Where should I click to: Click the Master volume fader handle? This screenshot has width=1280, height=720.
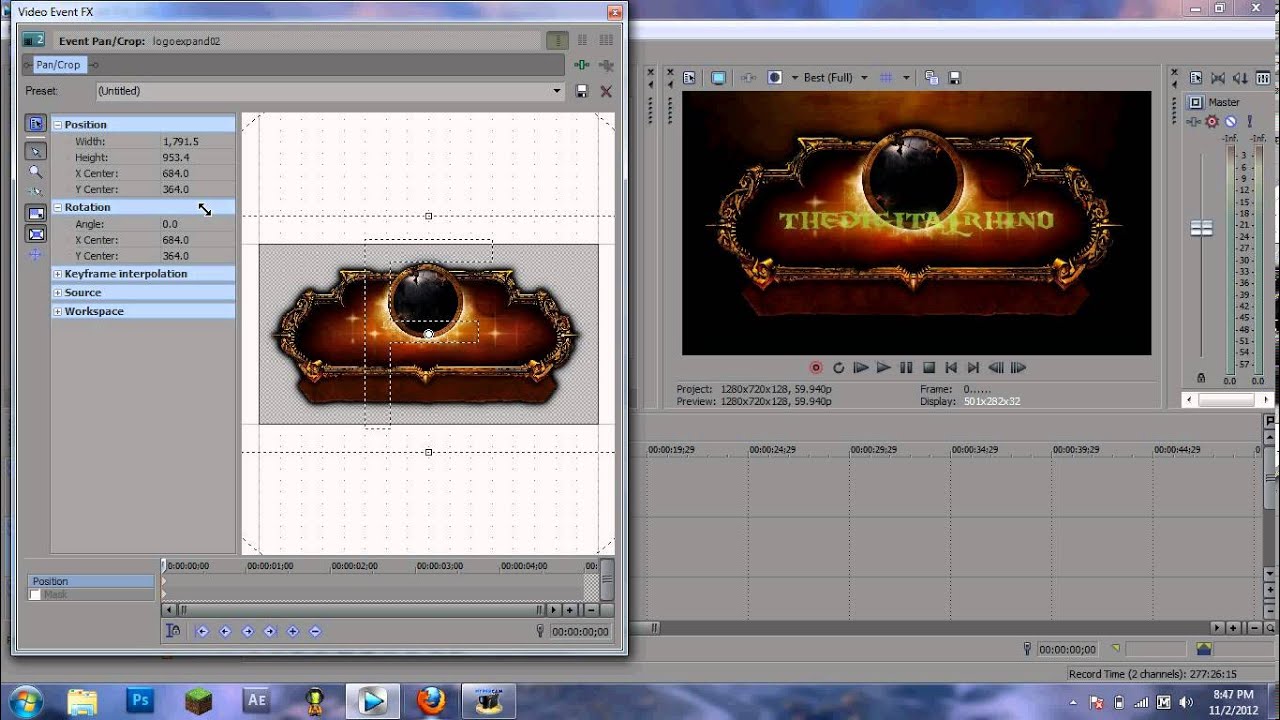pos(1201,228)
